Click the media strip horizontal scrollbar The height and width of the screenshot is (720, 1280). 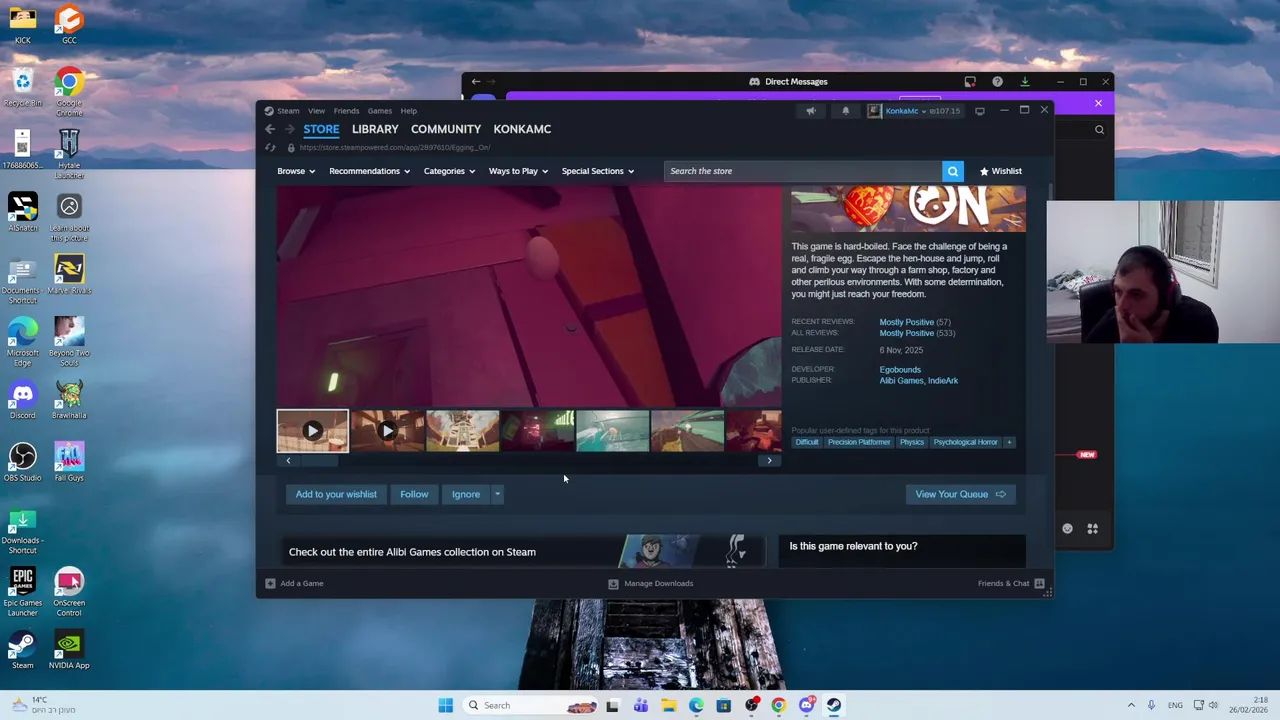click(x=529, y=461)
